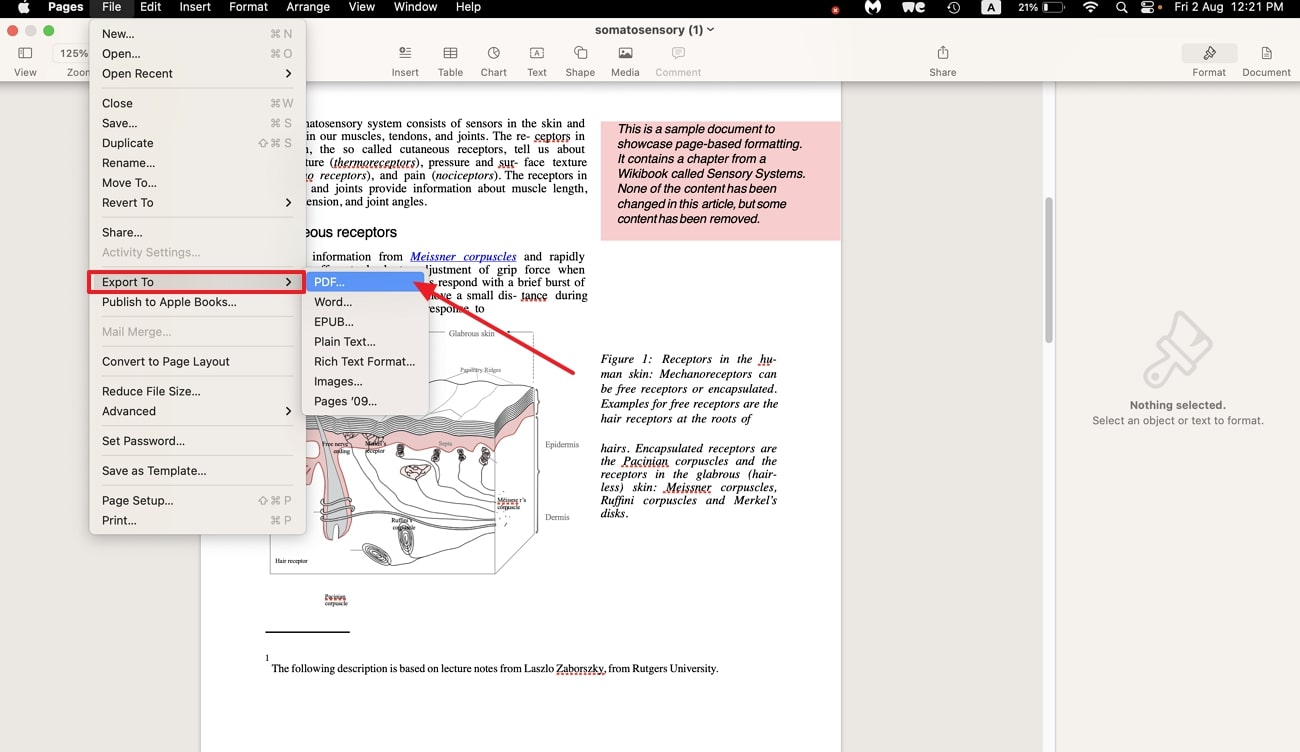Select Set Password… in File menu
The width and height of the screenshot is (1300, 752).
[197, 441]
